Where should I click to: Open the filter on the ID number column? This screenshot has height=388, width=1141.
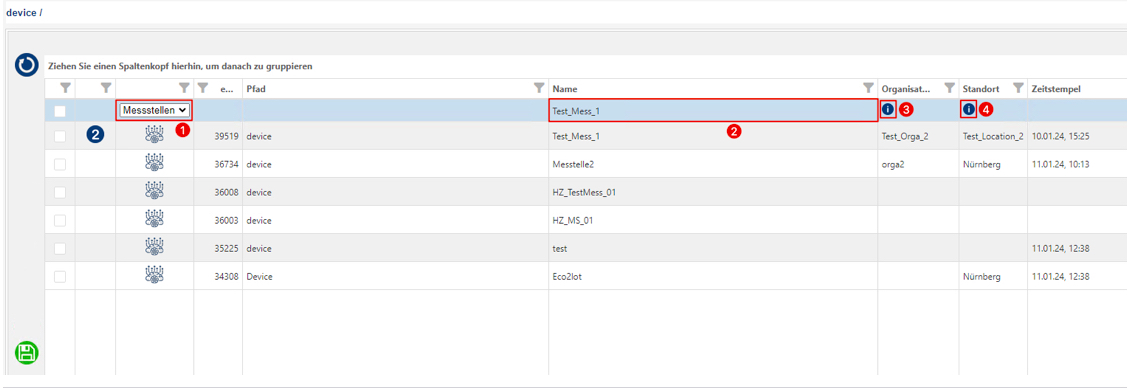[203, 88]
